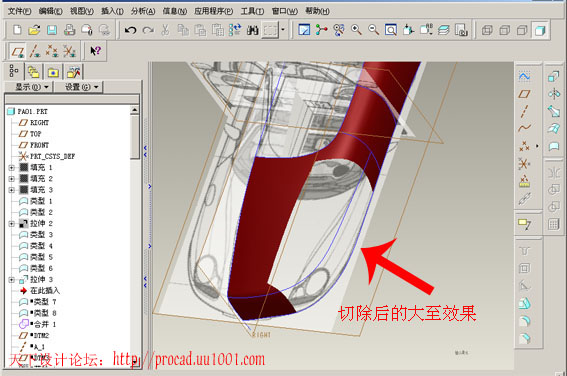
Task: Open the 设置 dropdown in model tree
Action: click(x=79, y=87)
